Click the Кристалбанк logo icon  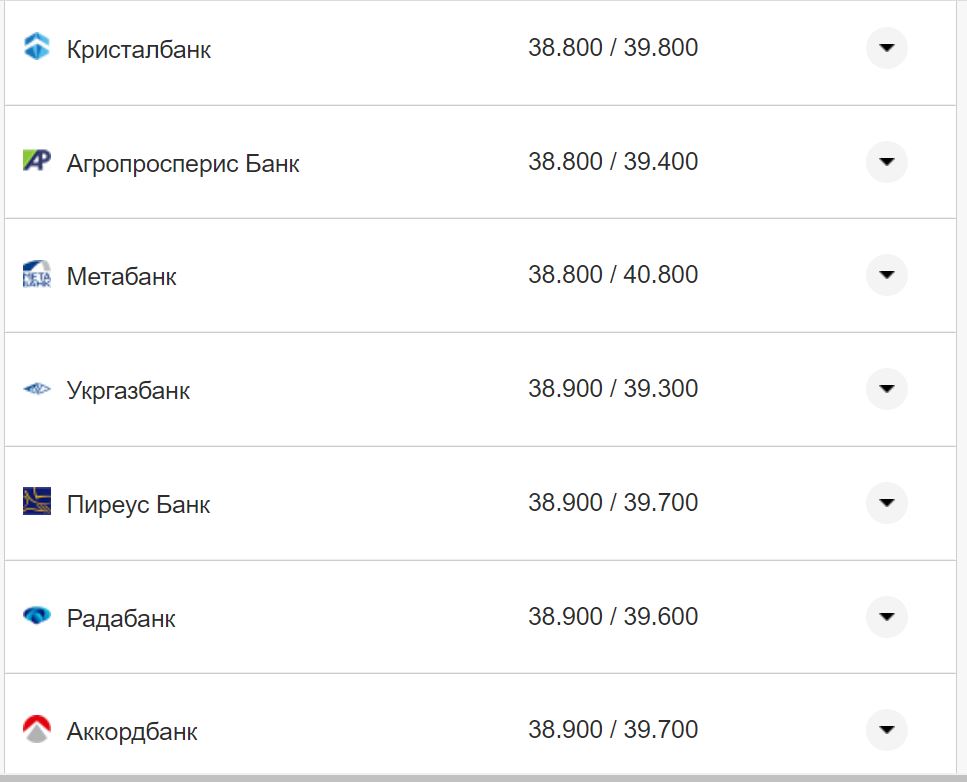37,47
